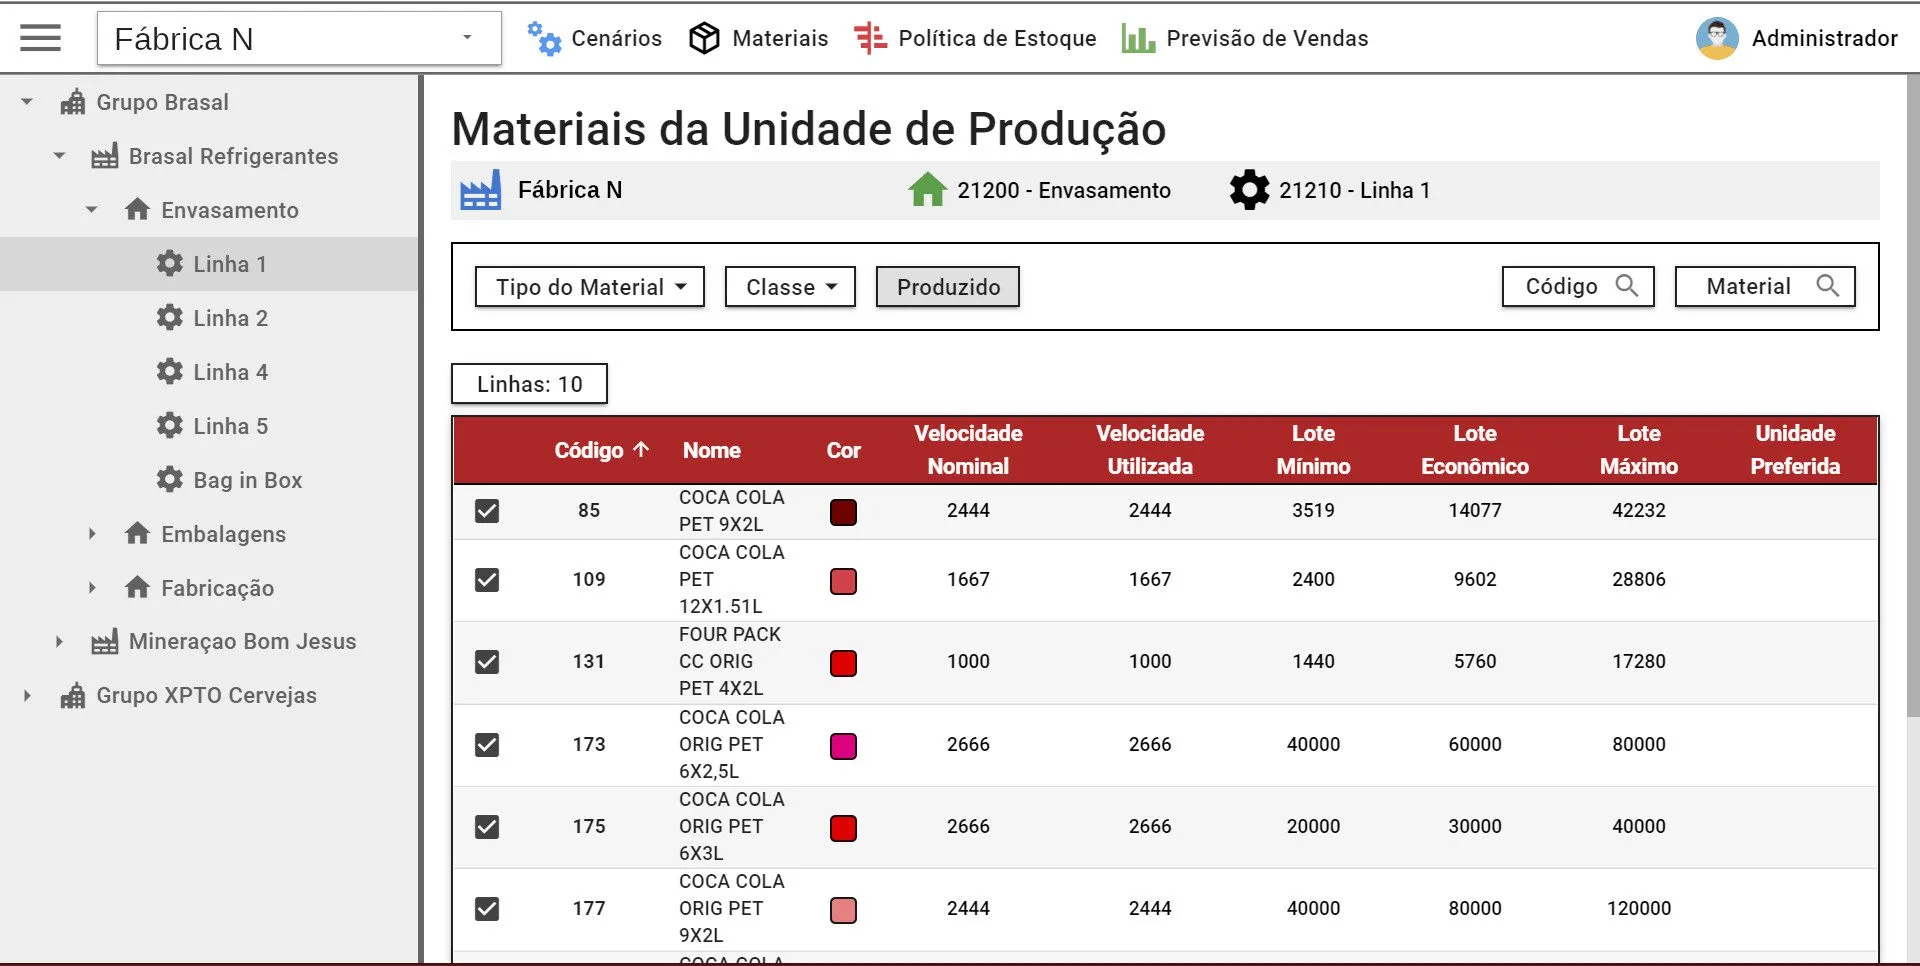The height and width of the screenshot is (966, 1920).
Task: Open the Classe filter dropdown
Action: (x=790, y=287)
